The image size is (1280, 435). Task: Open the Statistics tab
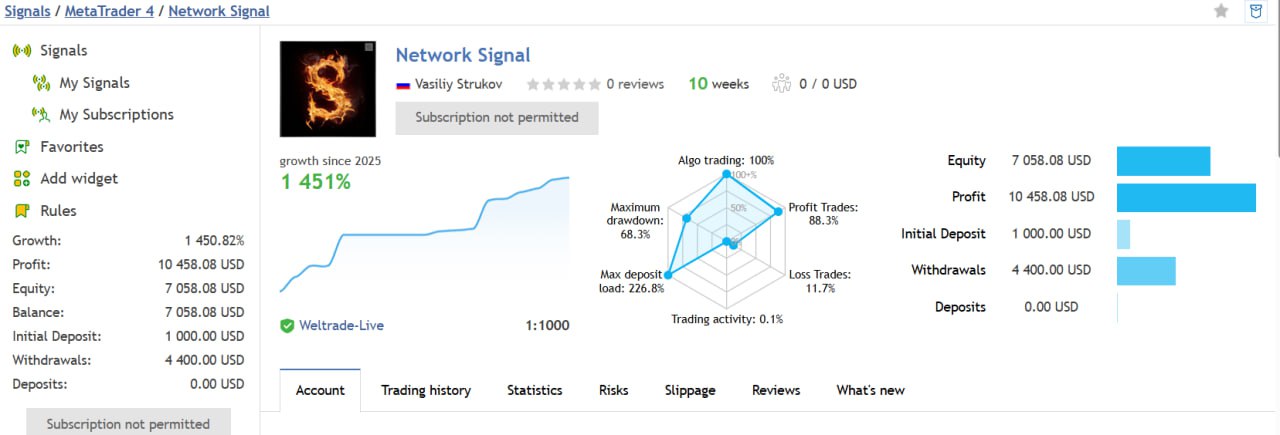534,390
